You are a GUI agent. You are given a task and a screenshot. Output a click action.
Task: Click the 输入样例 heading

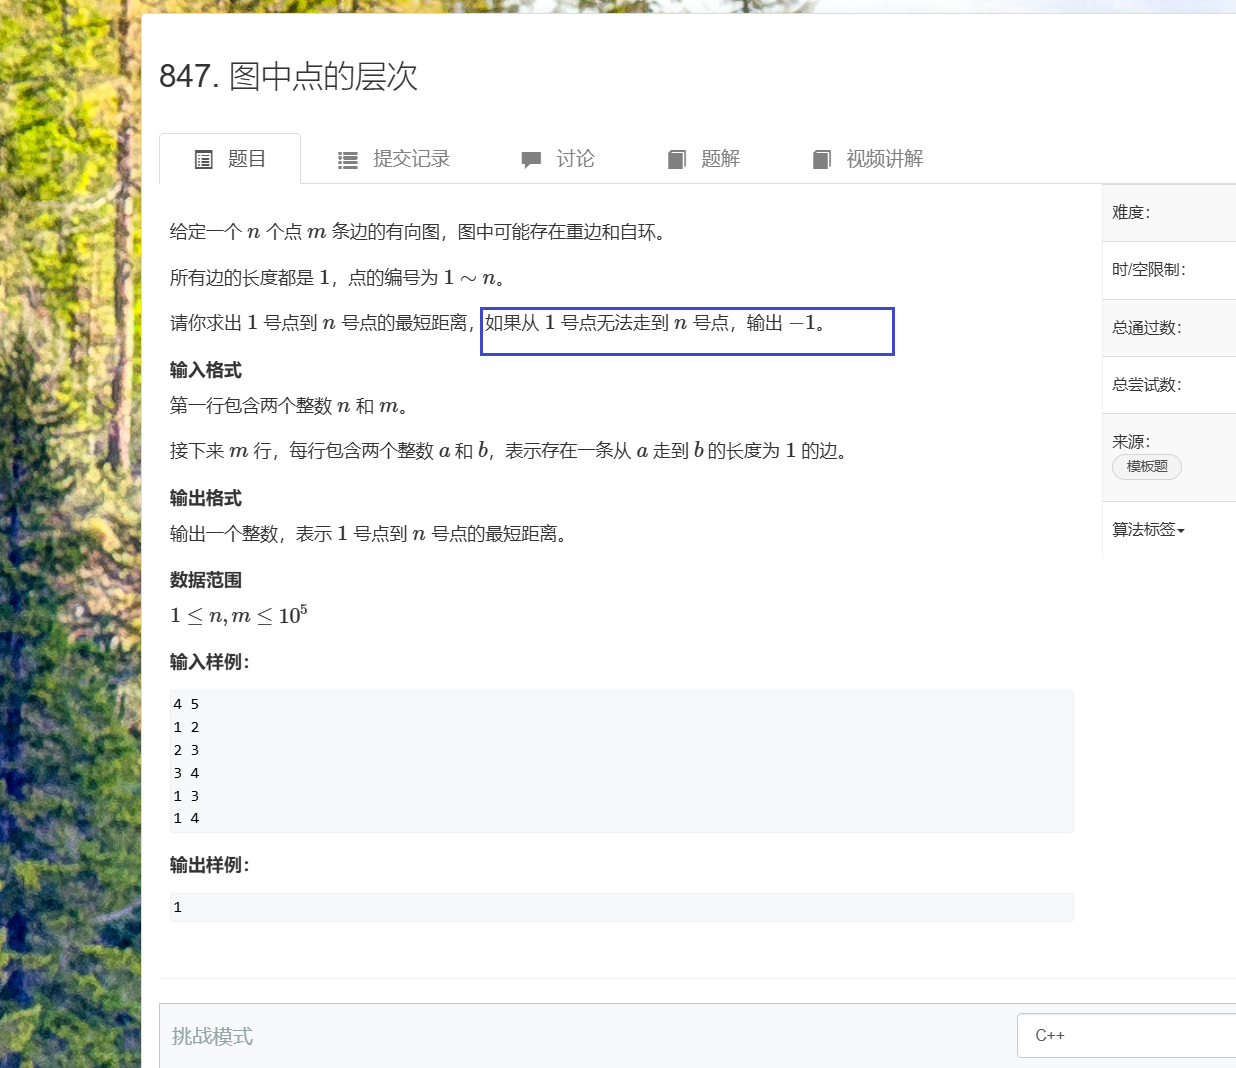[209, 662]
